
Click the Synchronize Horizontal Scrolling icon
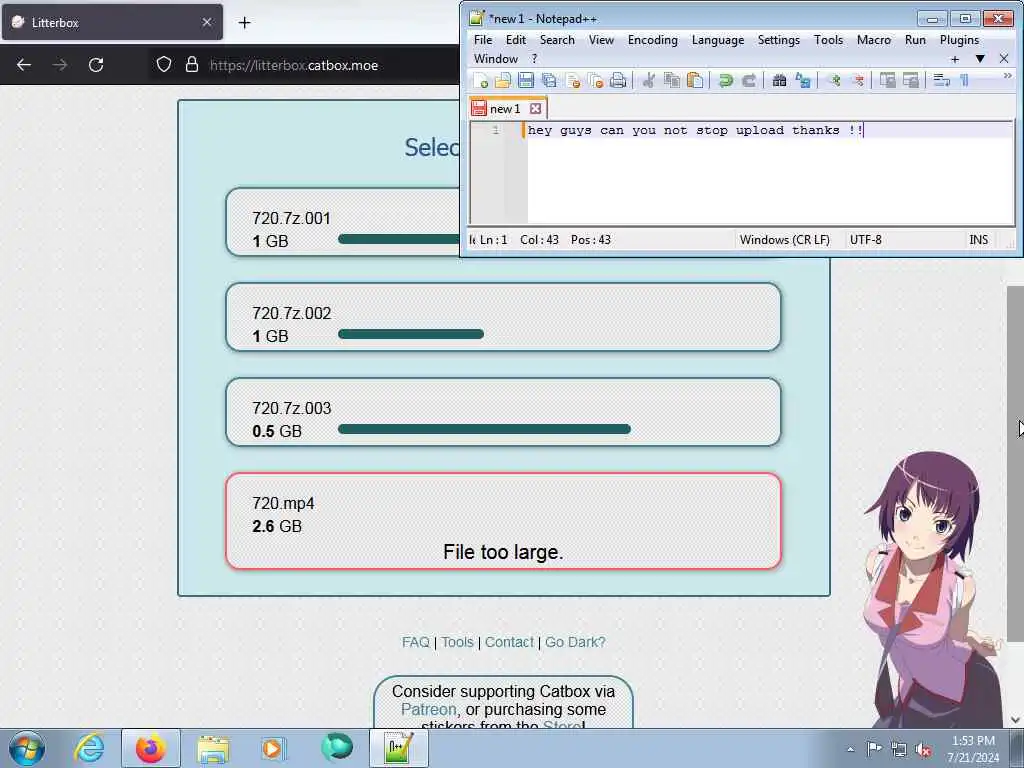pyautogui.click(x=910, y=80)
